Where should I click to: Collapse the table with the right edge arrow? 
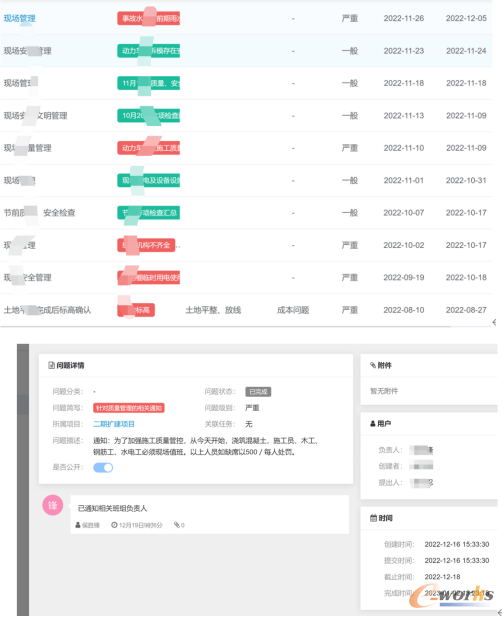click(x=495, y=322)
